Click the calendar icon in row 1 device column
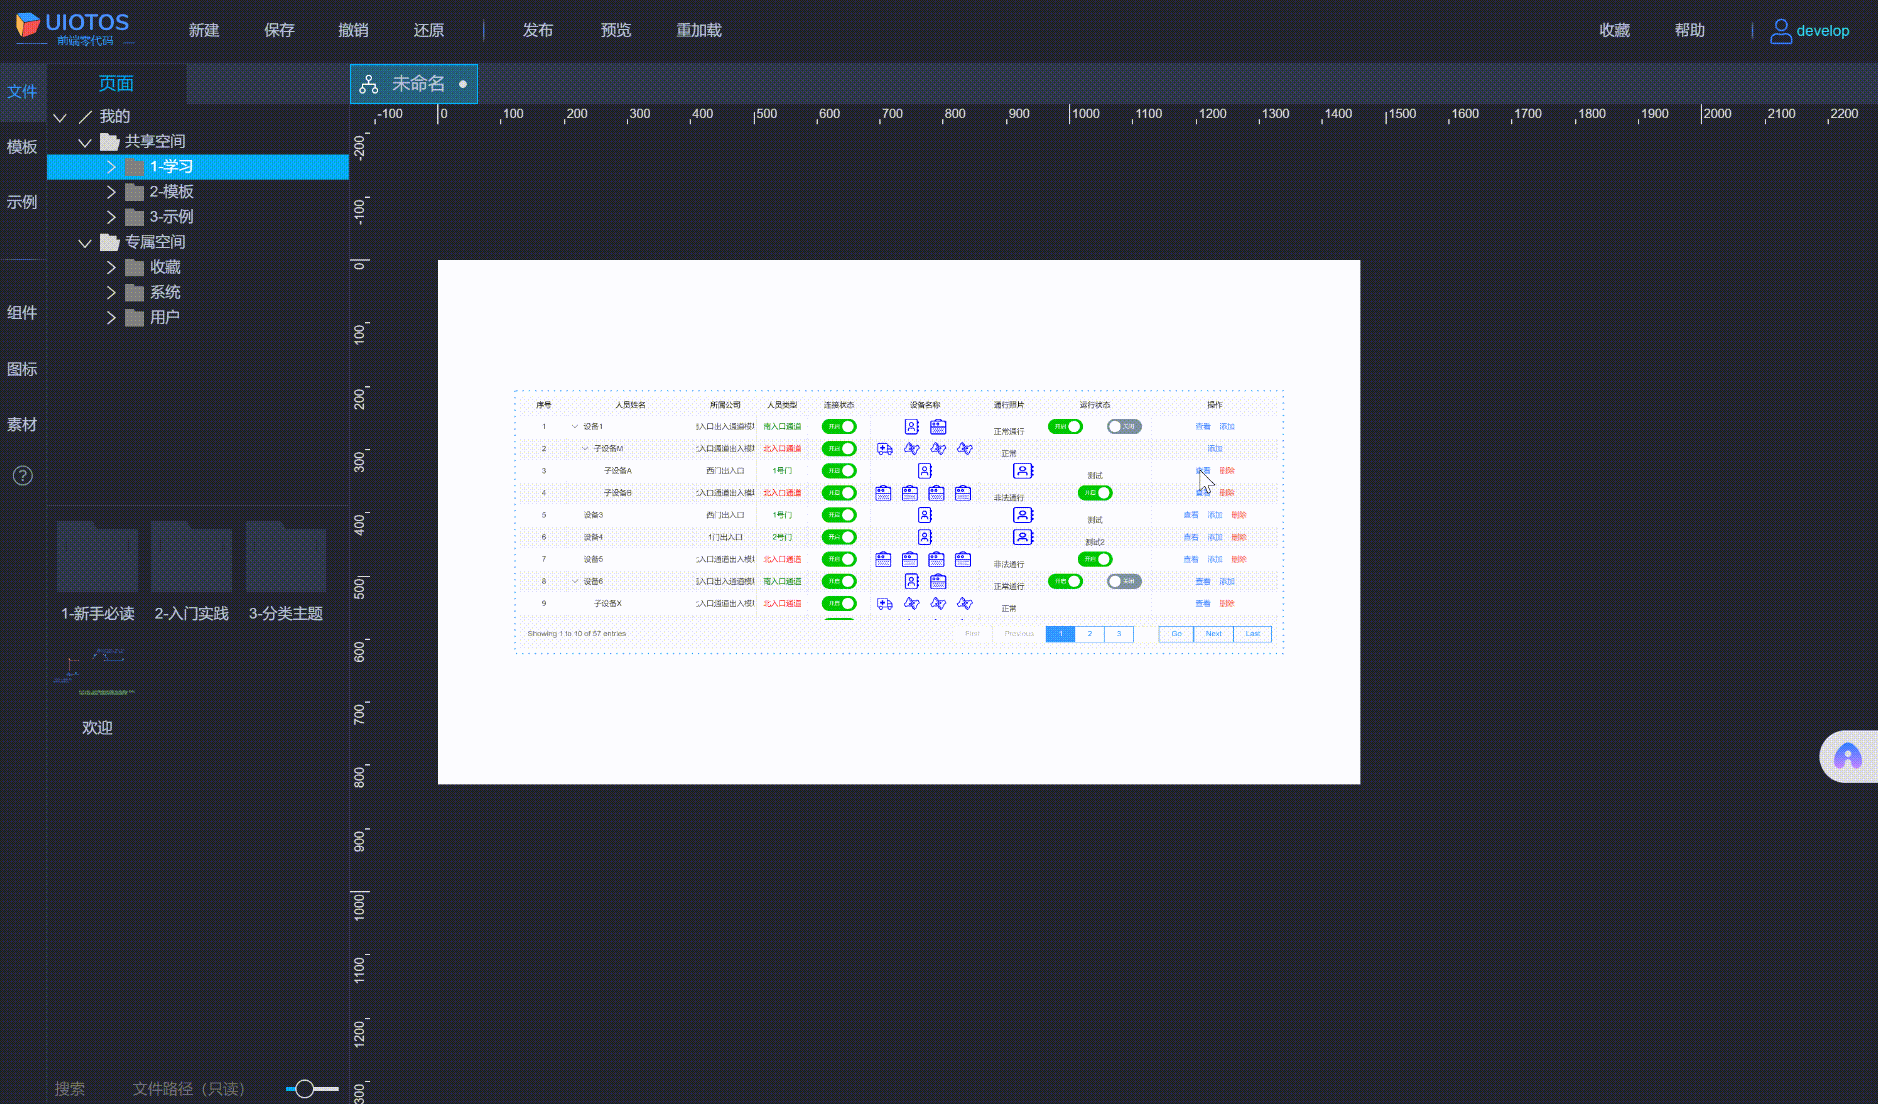 (x=938, y=426)
